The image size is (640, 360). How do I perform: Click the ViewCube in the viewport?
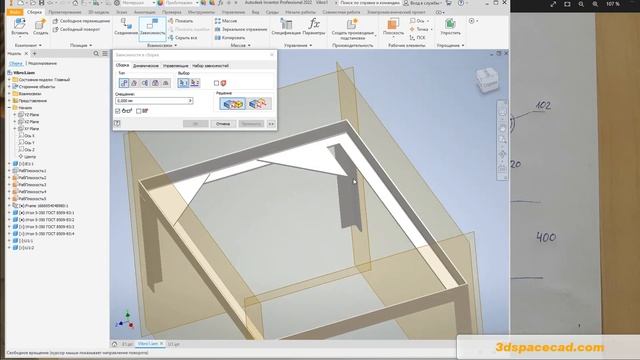tap(487, 80)
